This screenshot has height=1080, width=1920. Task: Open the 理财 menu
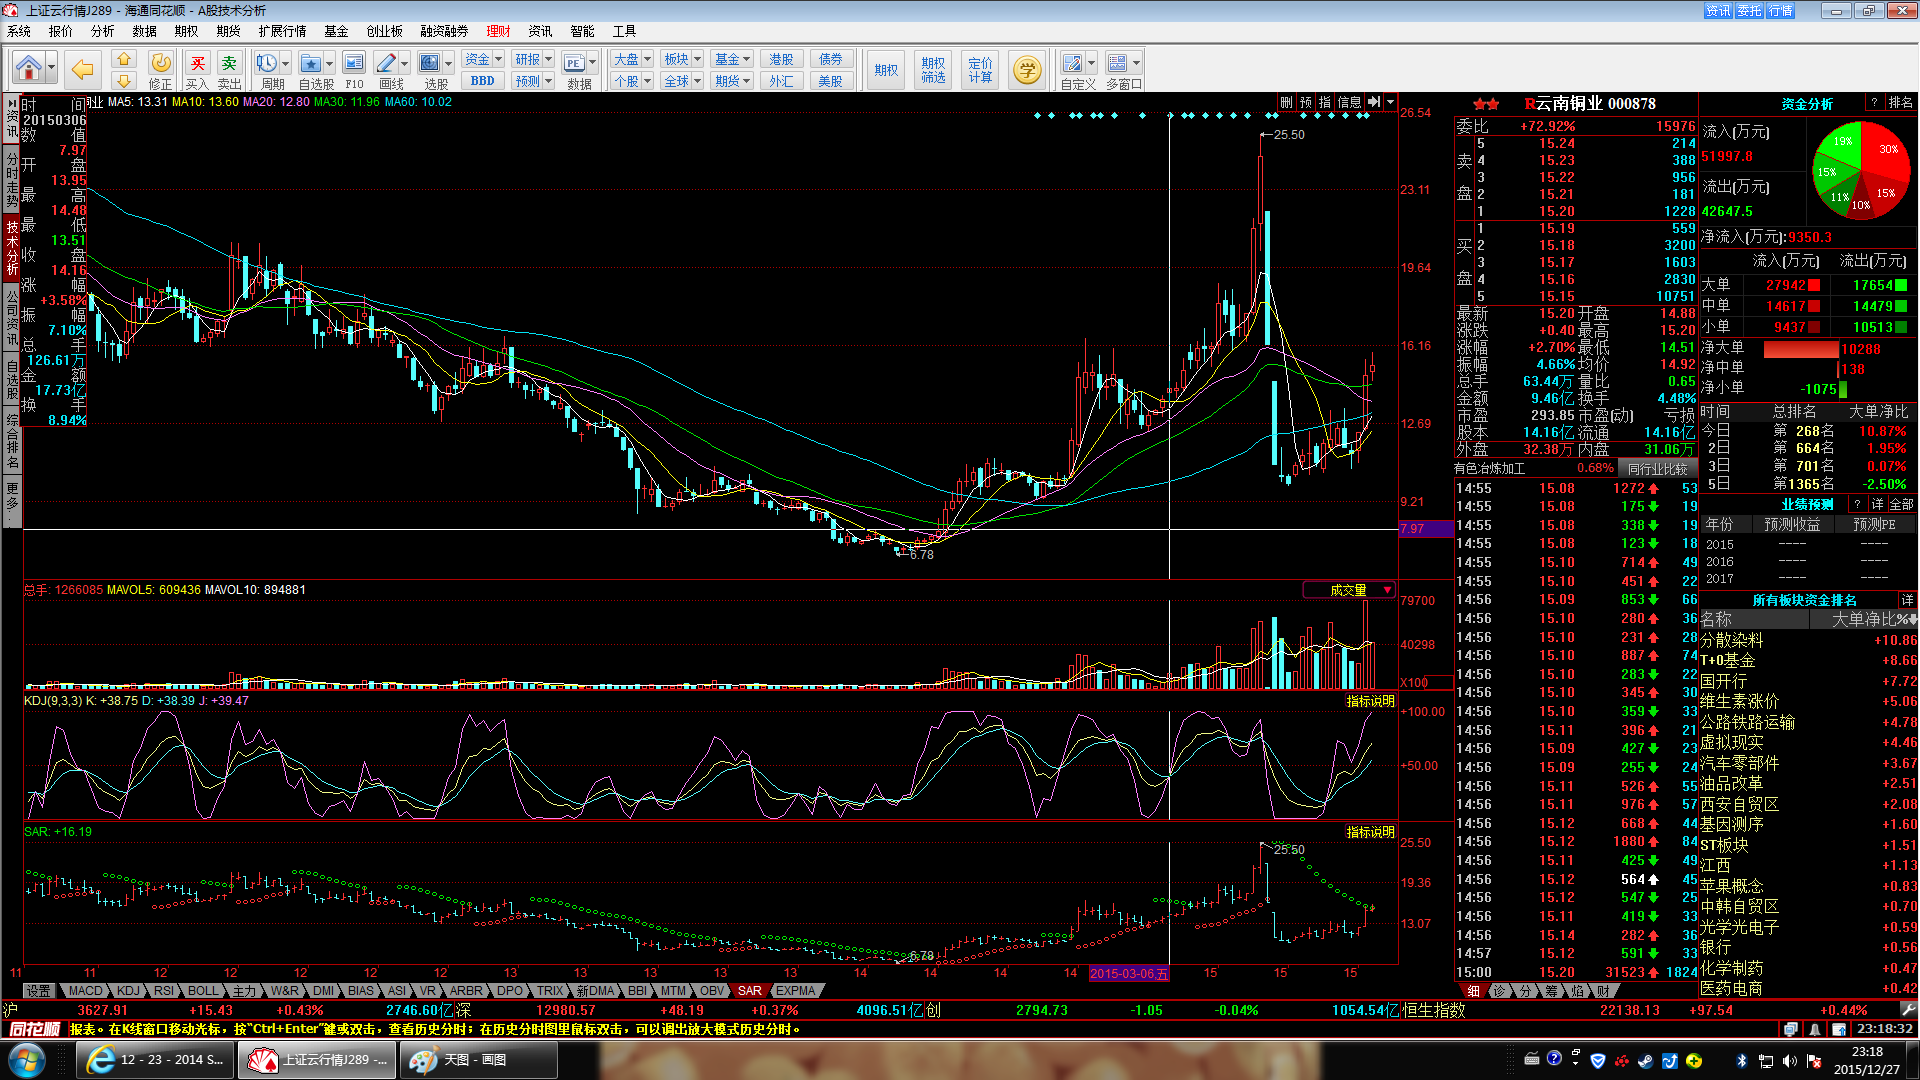[498, 31]
